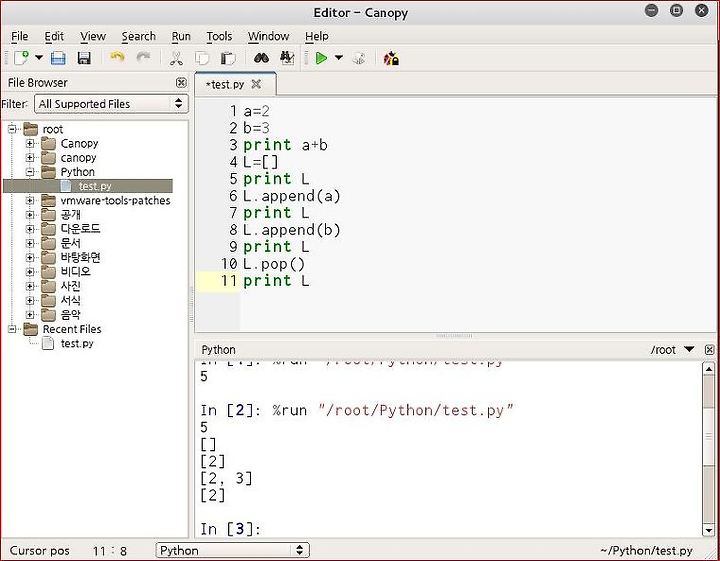The image size is (720, 561).
Task: Click the Cut scissors icon
Action: coord(176,58)
